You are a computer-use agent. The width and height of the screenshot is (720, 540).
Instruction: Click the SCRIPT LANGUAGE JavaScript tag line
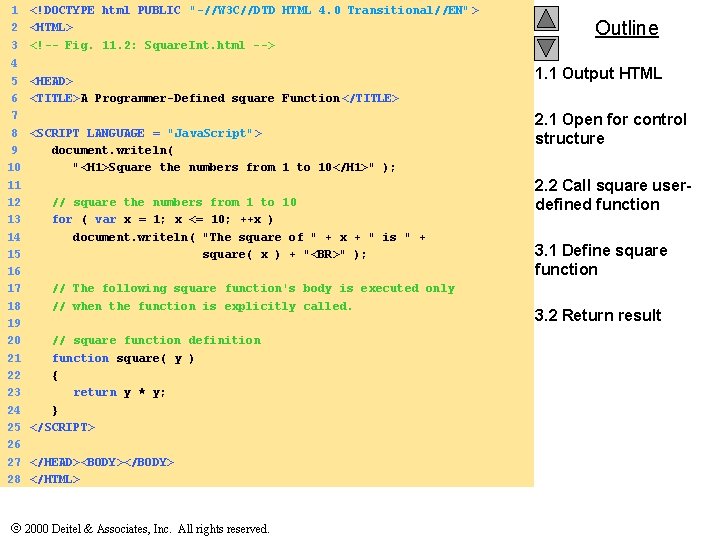[146, 133]
